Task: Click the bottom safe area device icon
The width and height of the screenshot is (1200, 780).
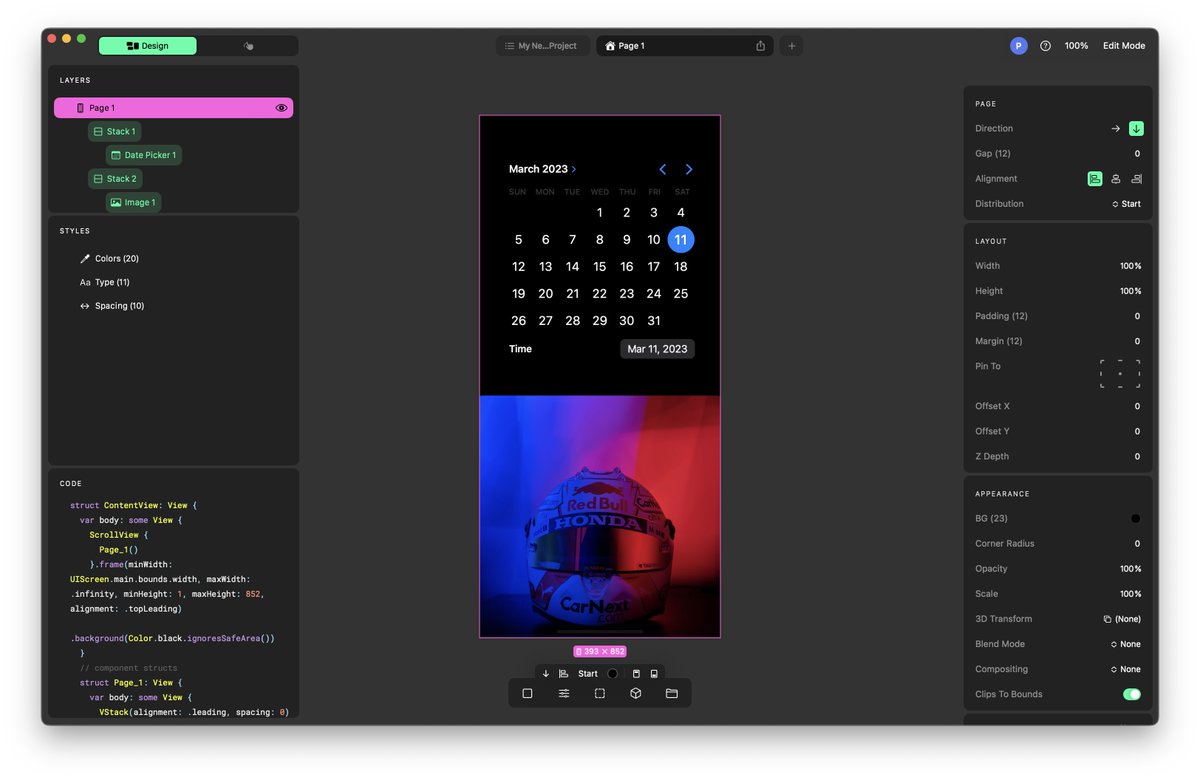Action: click(654, 674)
